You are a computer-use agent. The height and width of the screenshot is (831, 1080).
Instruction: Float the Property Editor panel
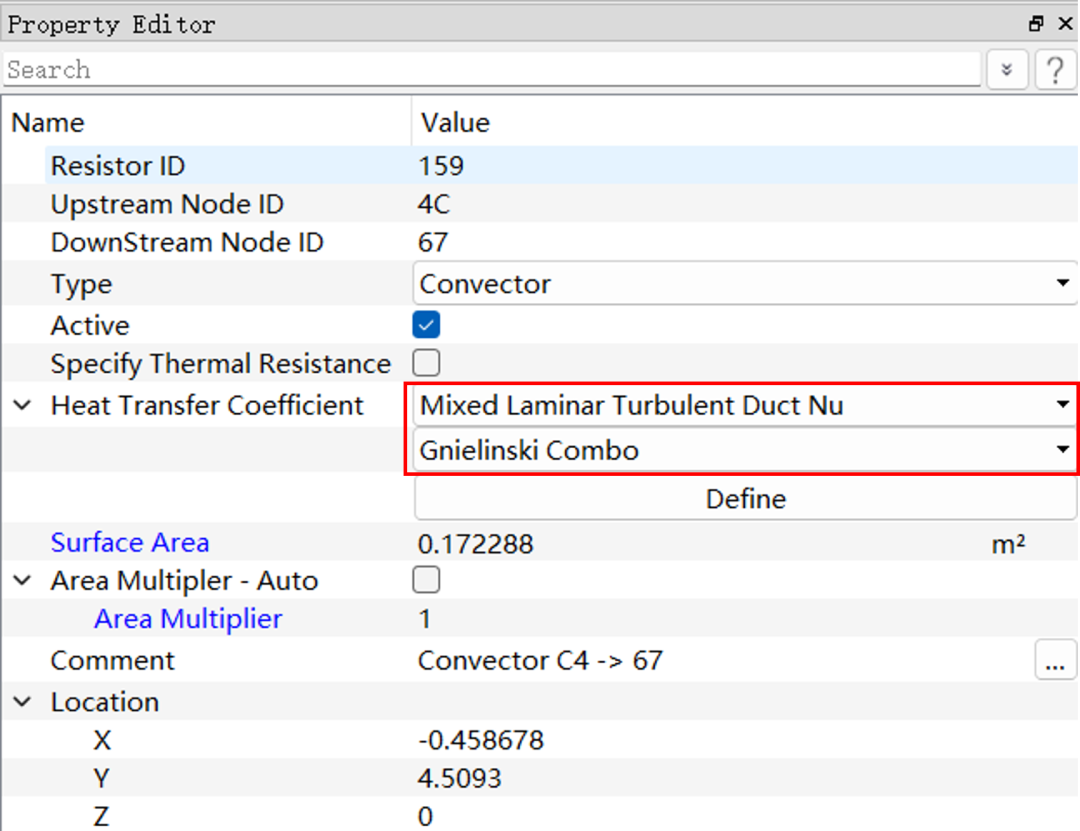1035,24
